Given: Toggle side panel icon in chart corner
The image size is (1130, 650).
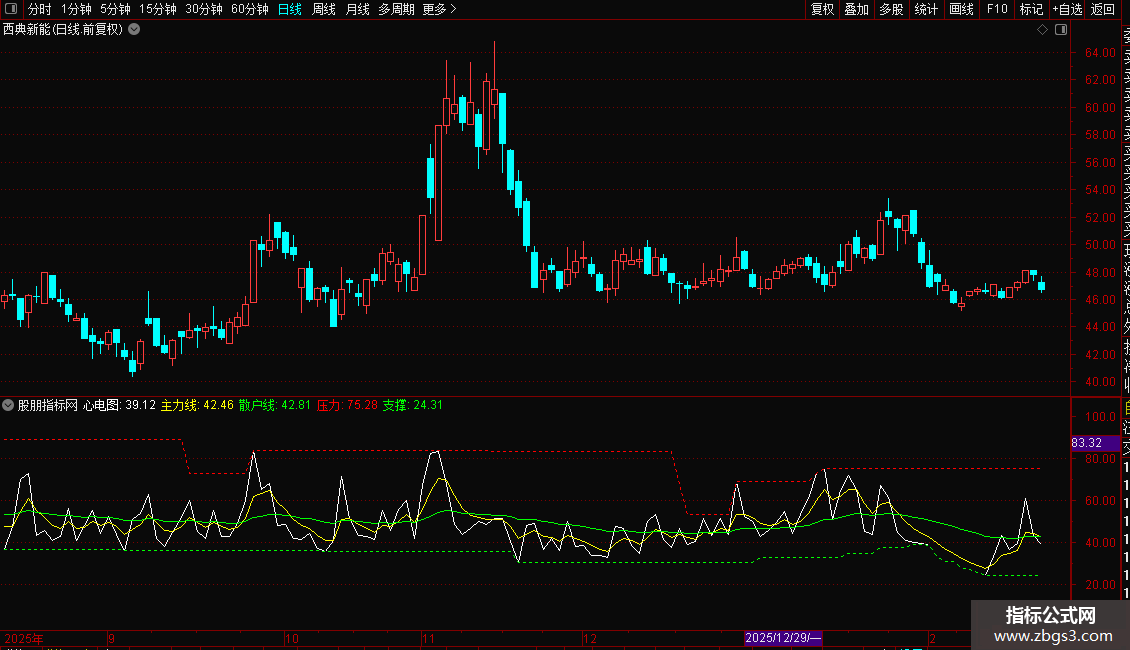Looking at the screenshot, I should pos(1061,30).
